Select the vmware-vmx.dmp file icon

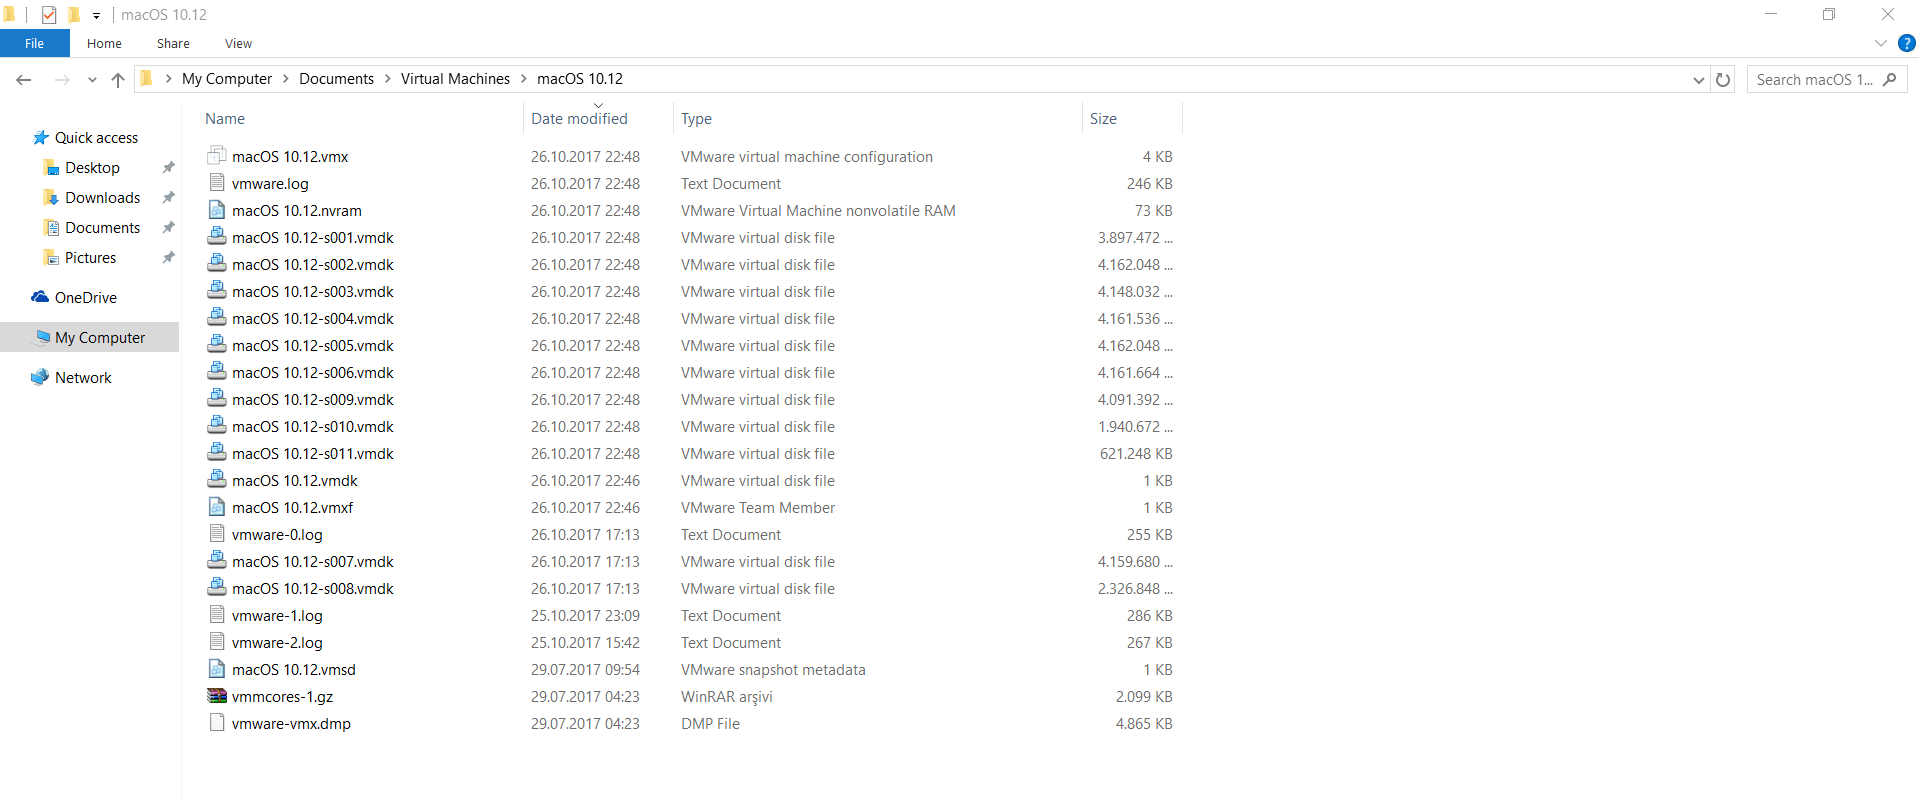tap(217, 722)
